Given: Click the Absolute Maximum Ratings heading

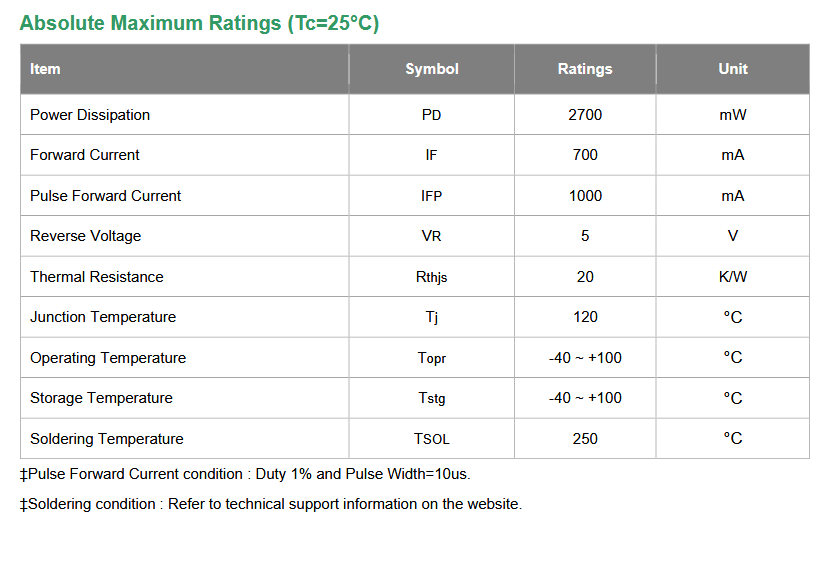Looking at the screenshot, I should pyautogui.click(x=199, y=23).
